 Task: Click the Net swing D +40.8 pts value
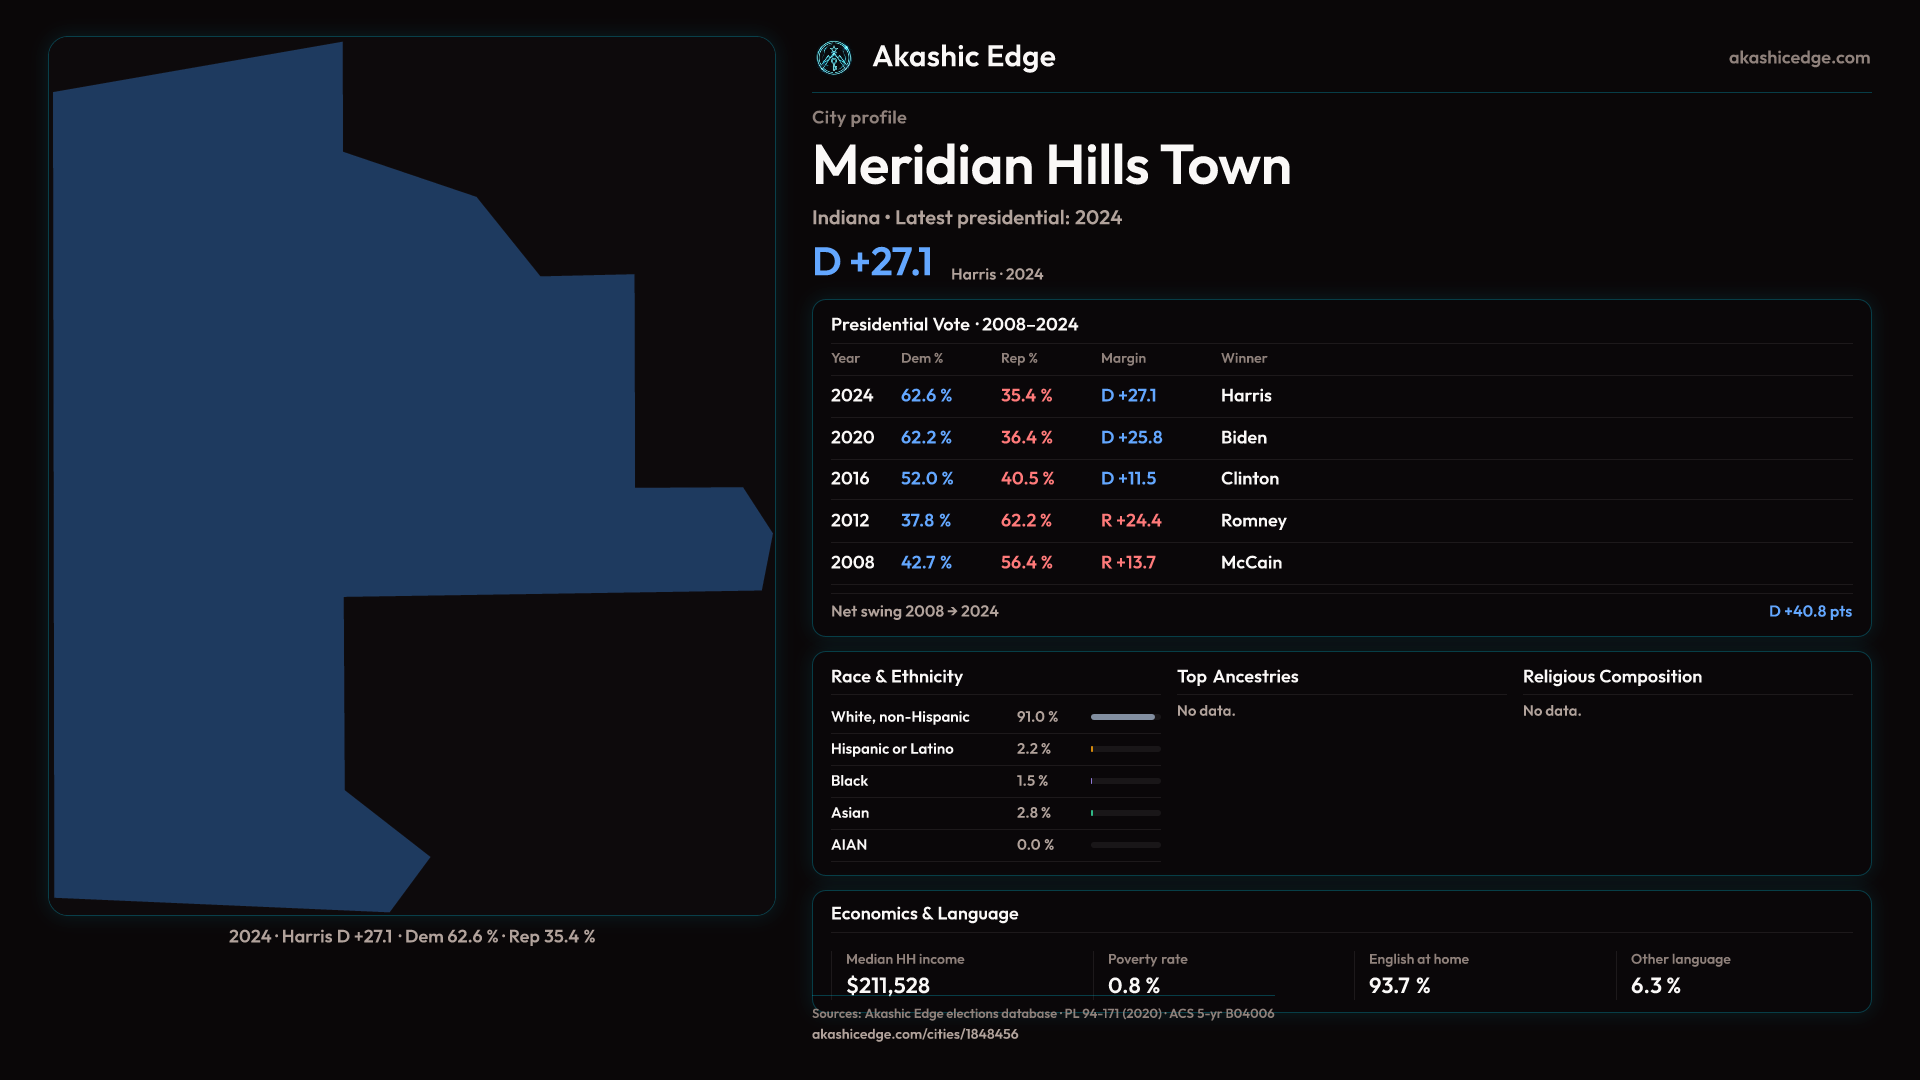click(1809, 611)
